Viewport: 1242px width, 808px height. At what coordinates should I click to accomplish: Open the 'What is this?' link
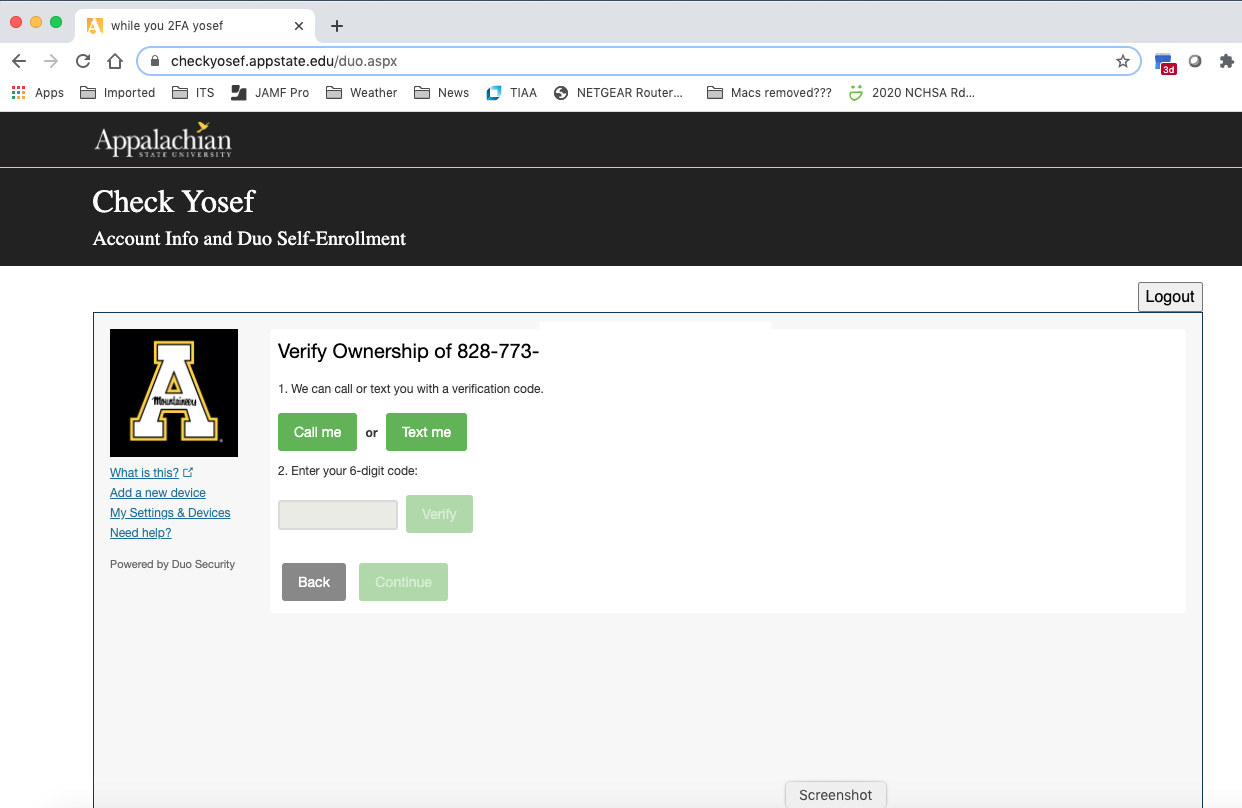[x=151, y=473]
